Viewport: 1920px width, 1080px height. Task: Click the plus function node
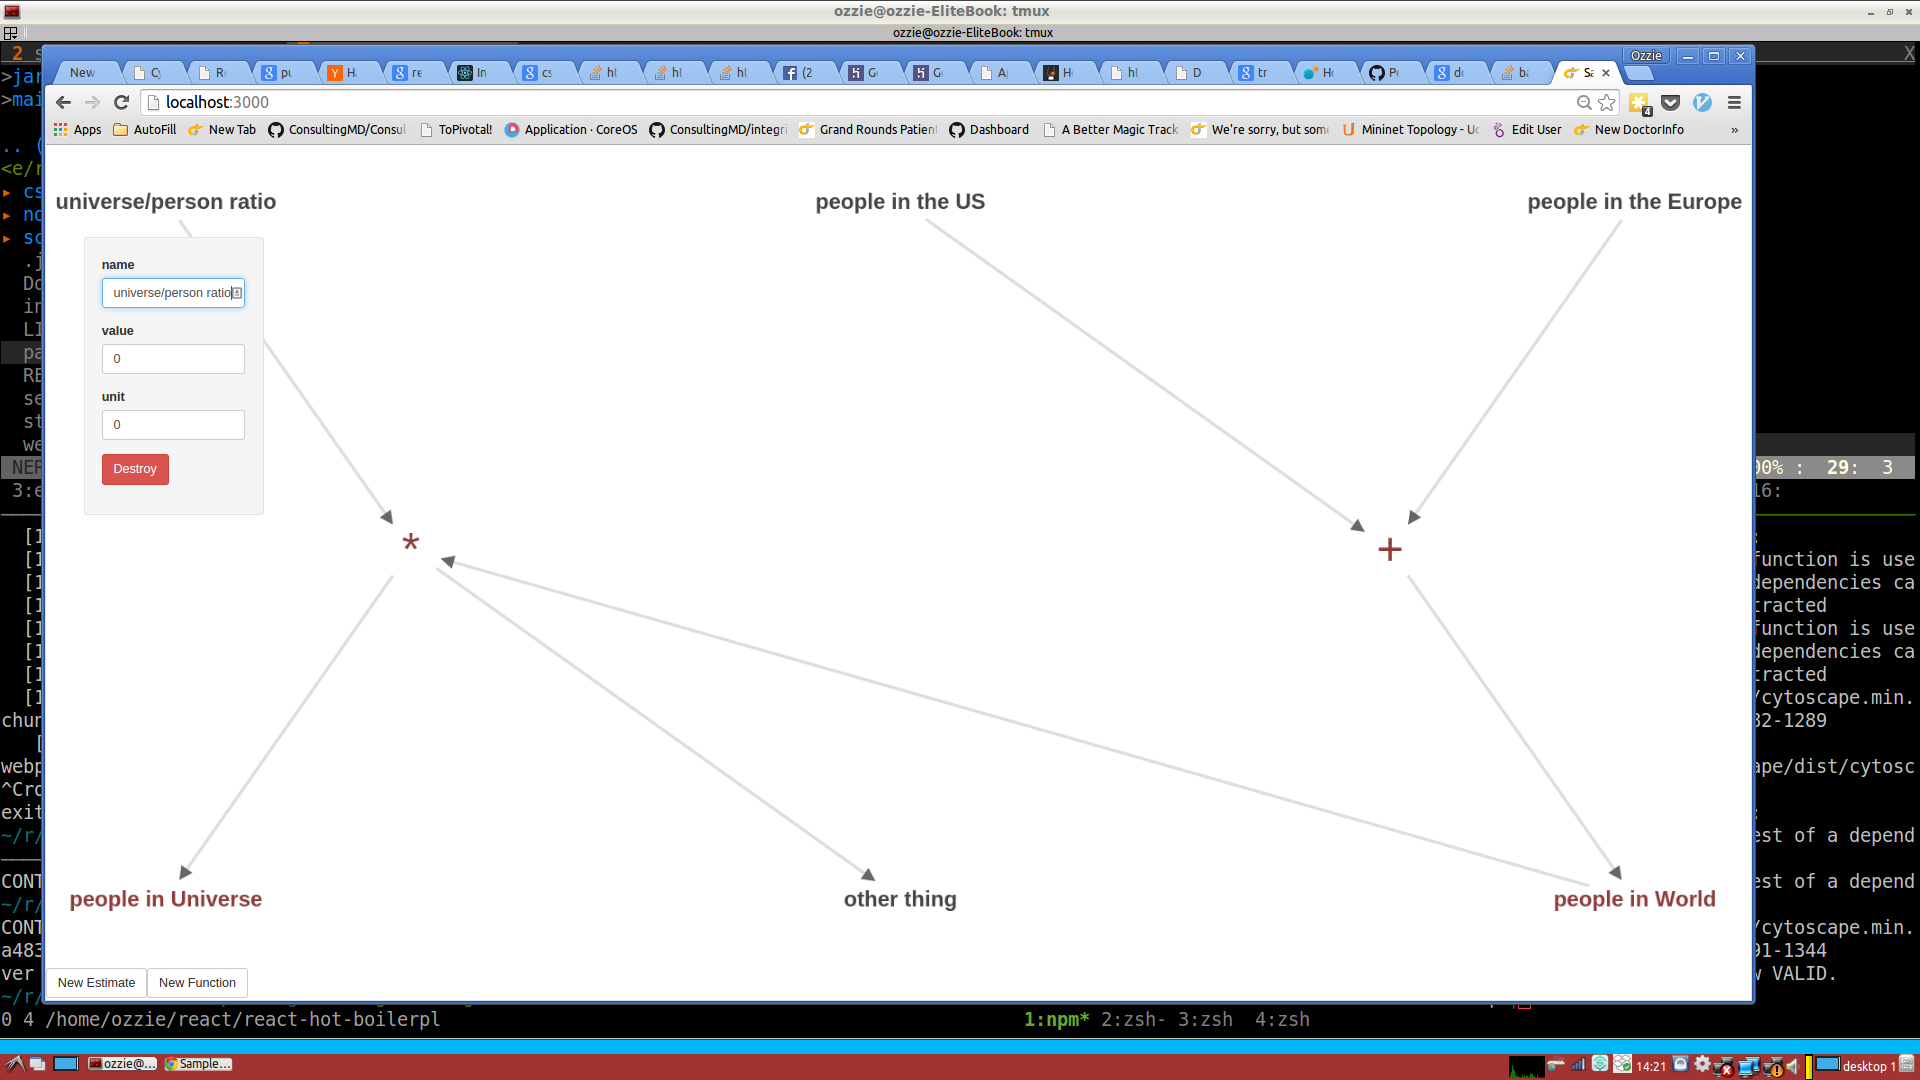(1389, 549)
